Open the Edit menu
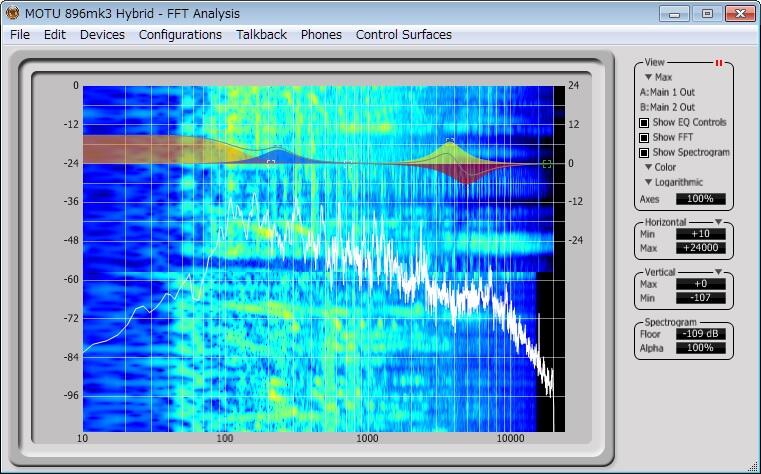 click(x=55, y=35)
